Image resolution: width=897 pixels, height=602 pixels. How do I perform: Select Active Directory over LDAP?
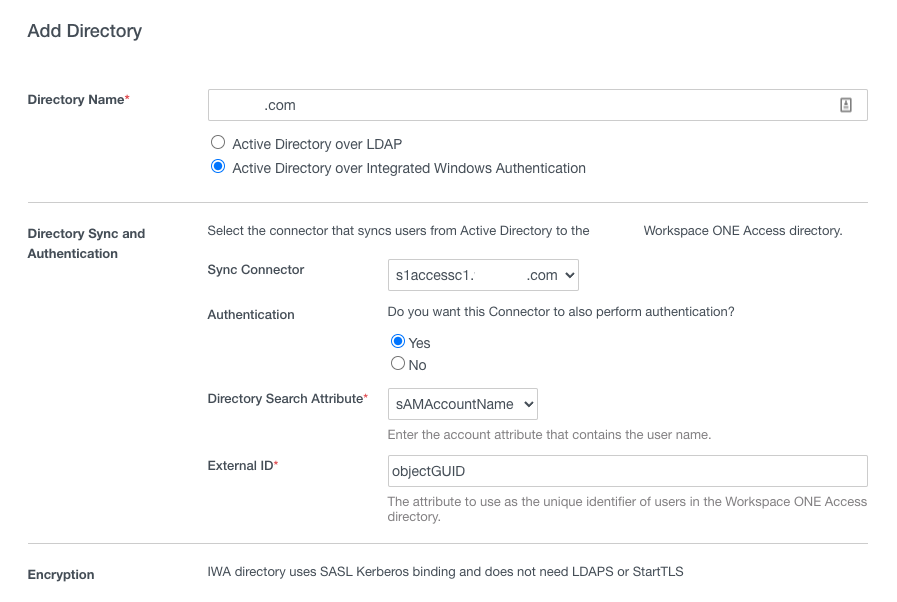(x=217, y=142)
